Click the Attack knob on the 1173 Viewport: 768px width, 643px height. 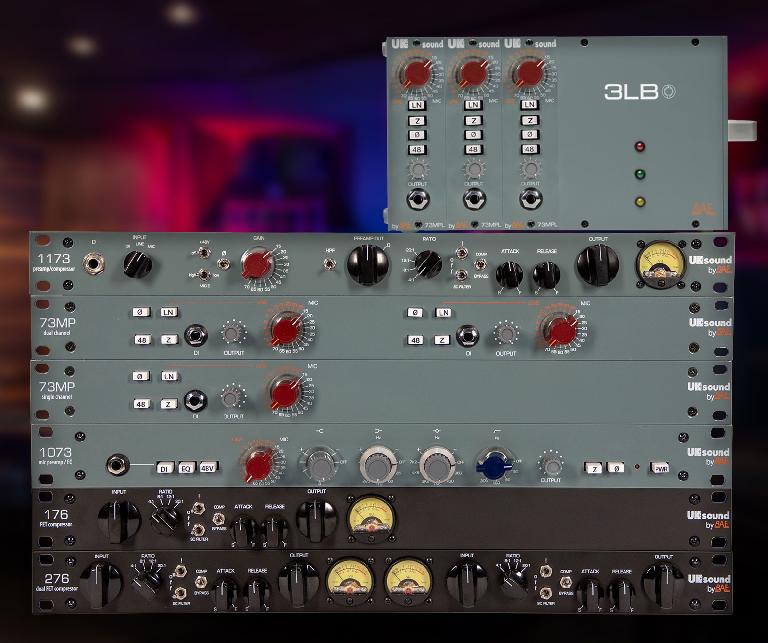point(509,275)
